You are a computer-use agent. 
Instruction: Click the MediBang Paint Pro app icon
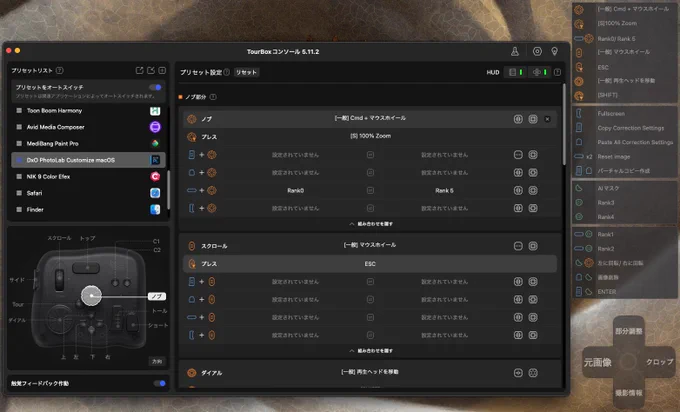(155, 144)
